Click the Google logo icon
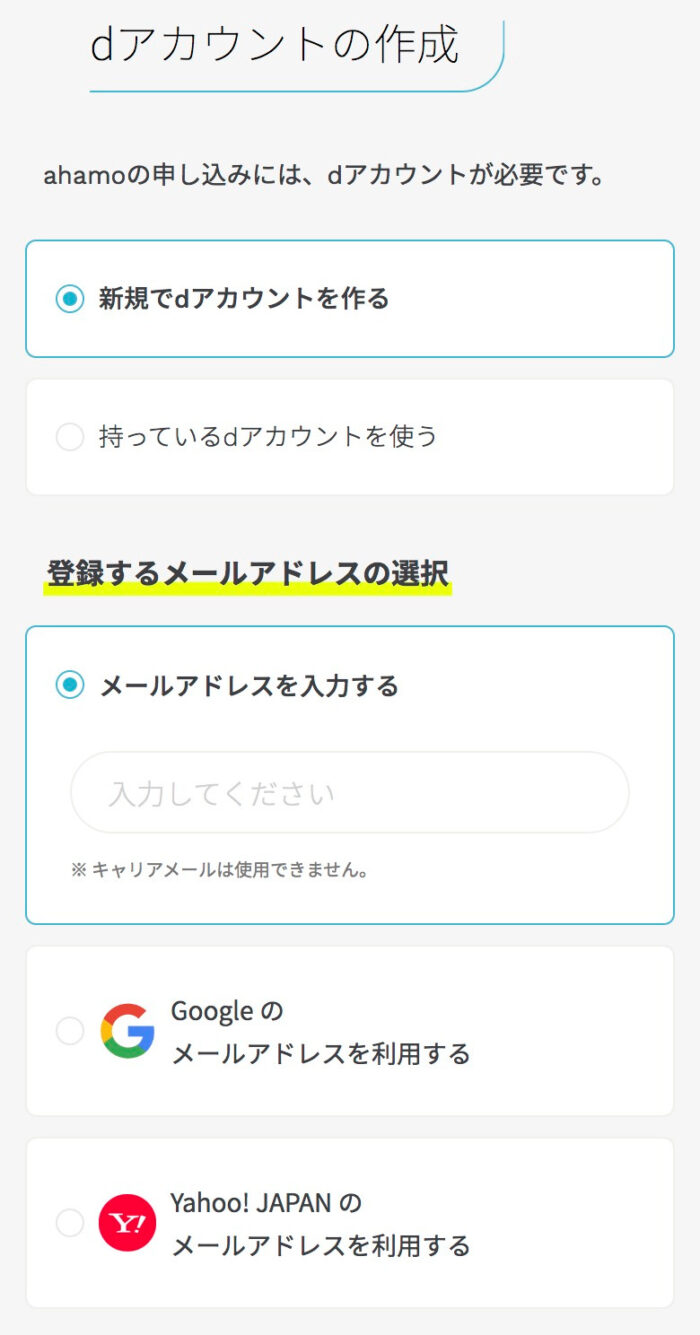Screen dimensions: 700x1335 tap(127, 1031)
